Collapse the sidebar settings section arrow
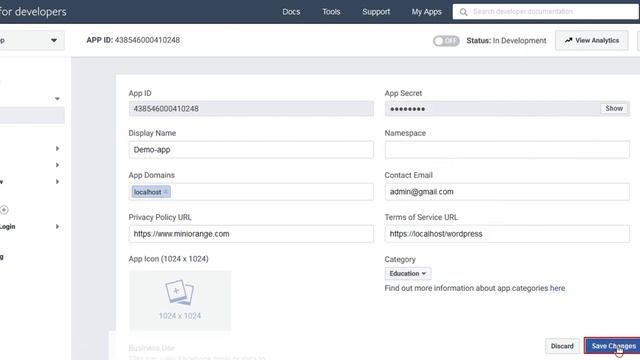Image resolution: width=640 pixels, height=360 pixels. point(57,99)
